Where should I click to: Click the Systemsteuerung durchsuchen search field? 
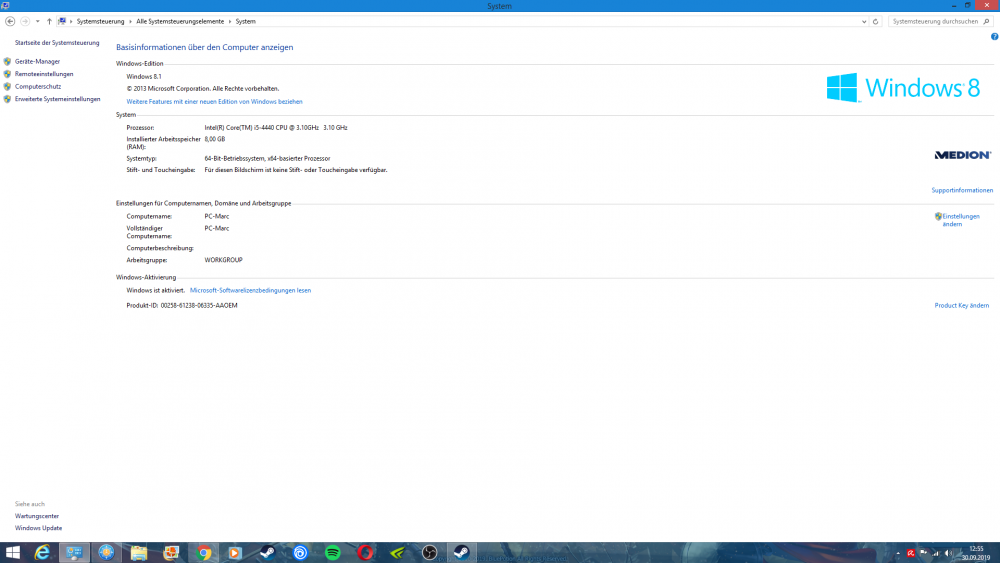(935, 21)
